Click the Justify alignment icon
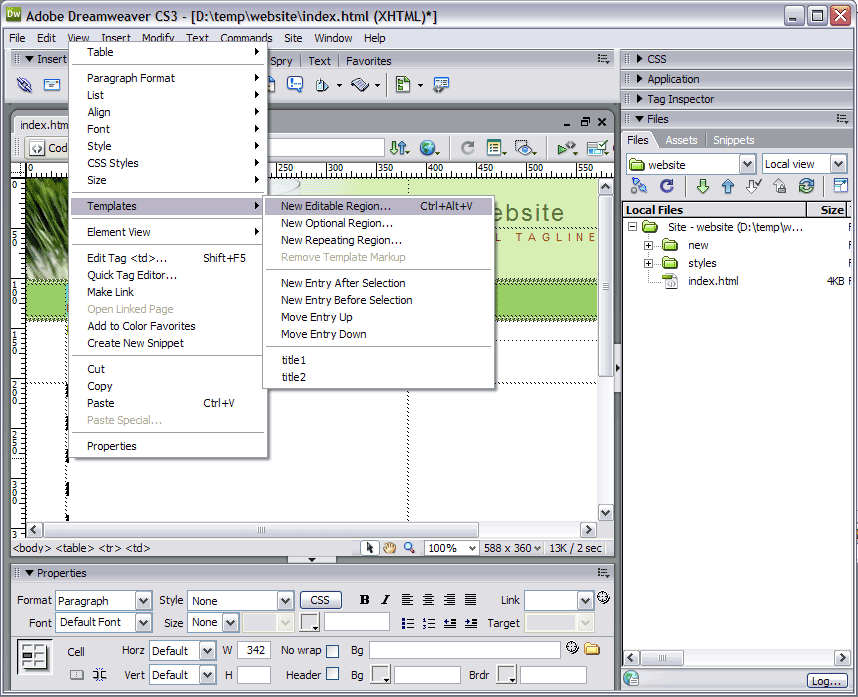This screenshot has width=858, height=697. (x=471, y=600)
